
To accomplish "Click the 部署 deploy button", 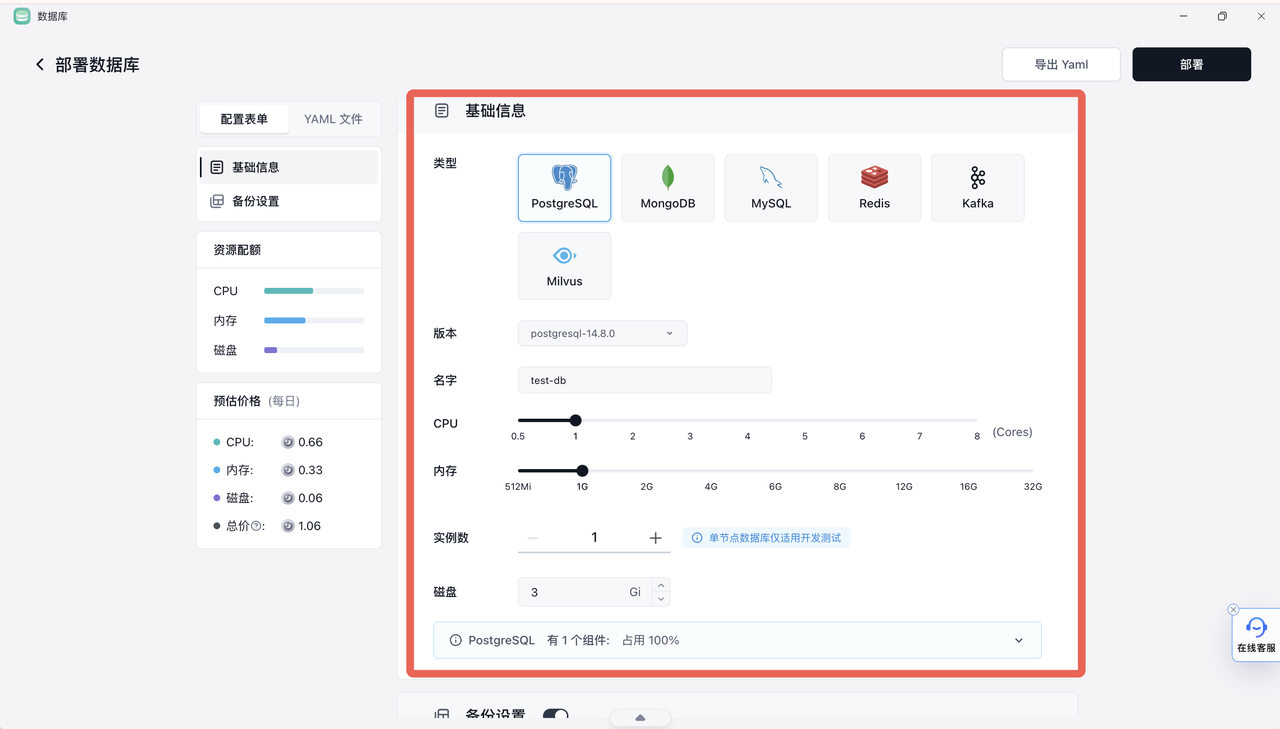I will pos(1191,64).
